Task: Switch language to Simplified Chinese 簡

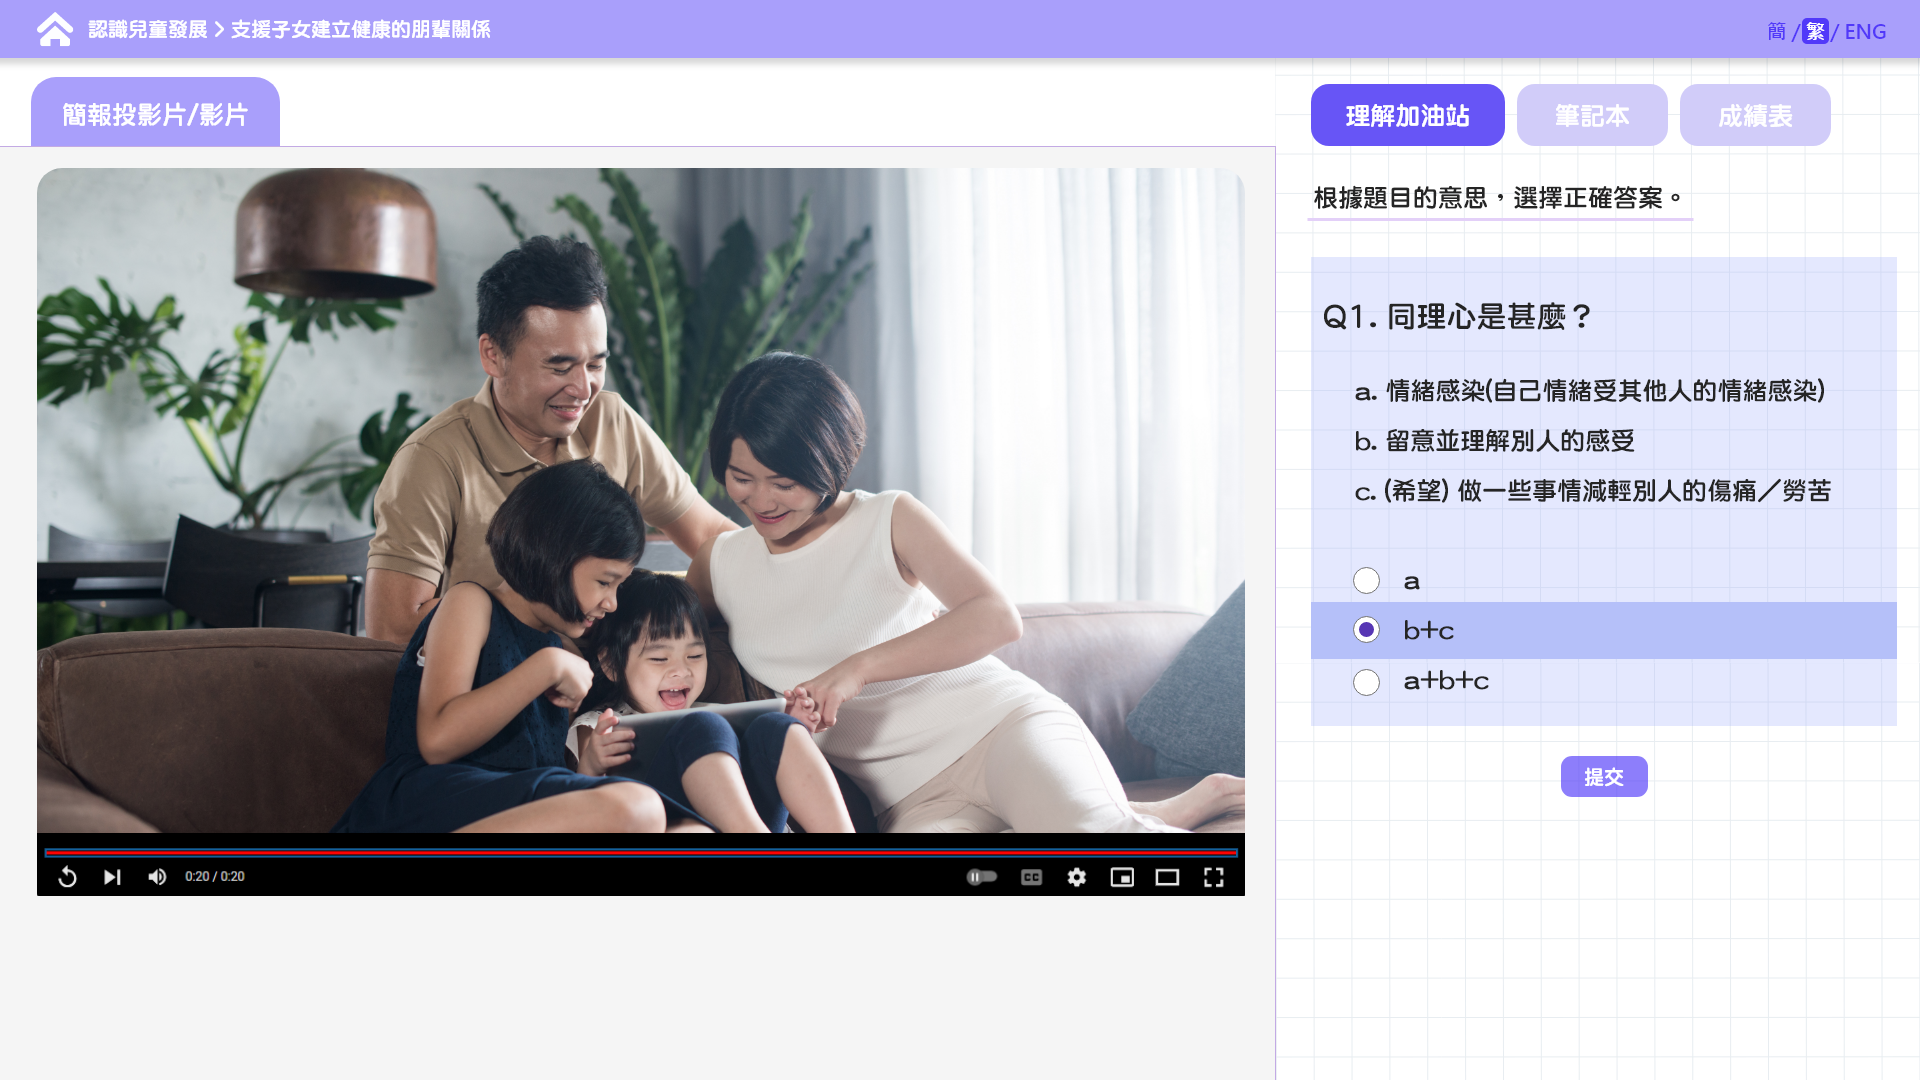Action: (x=1777, y=31)
